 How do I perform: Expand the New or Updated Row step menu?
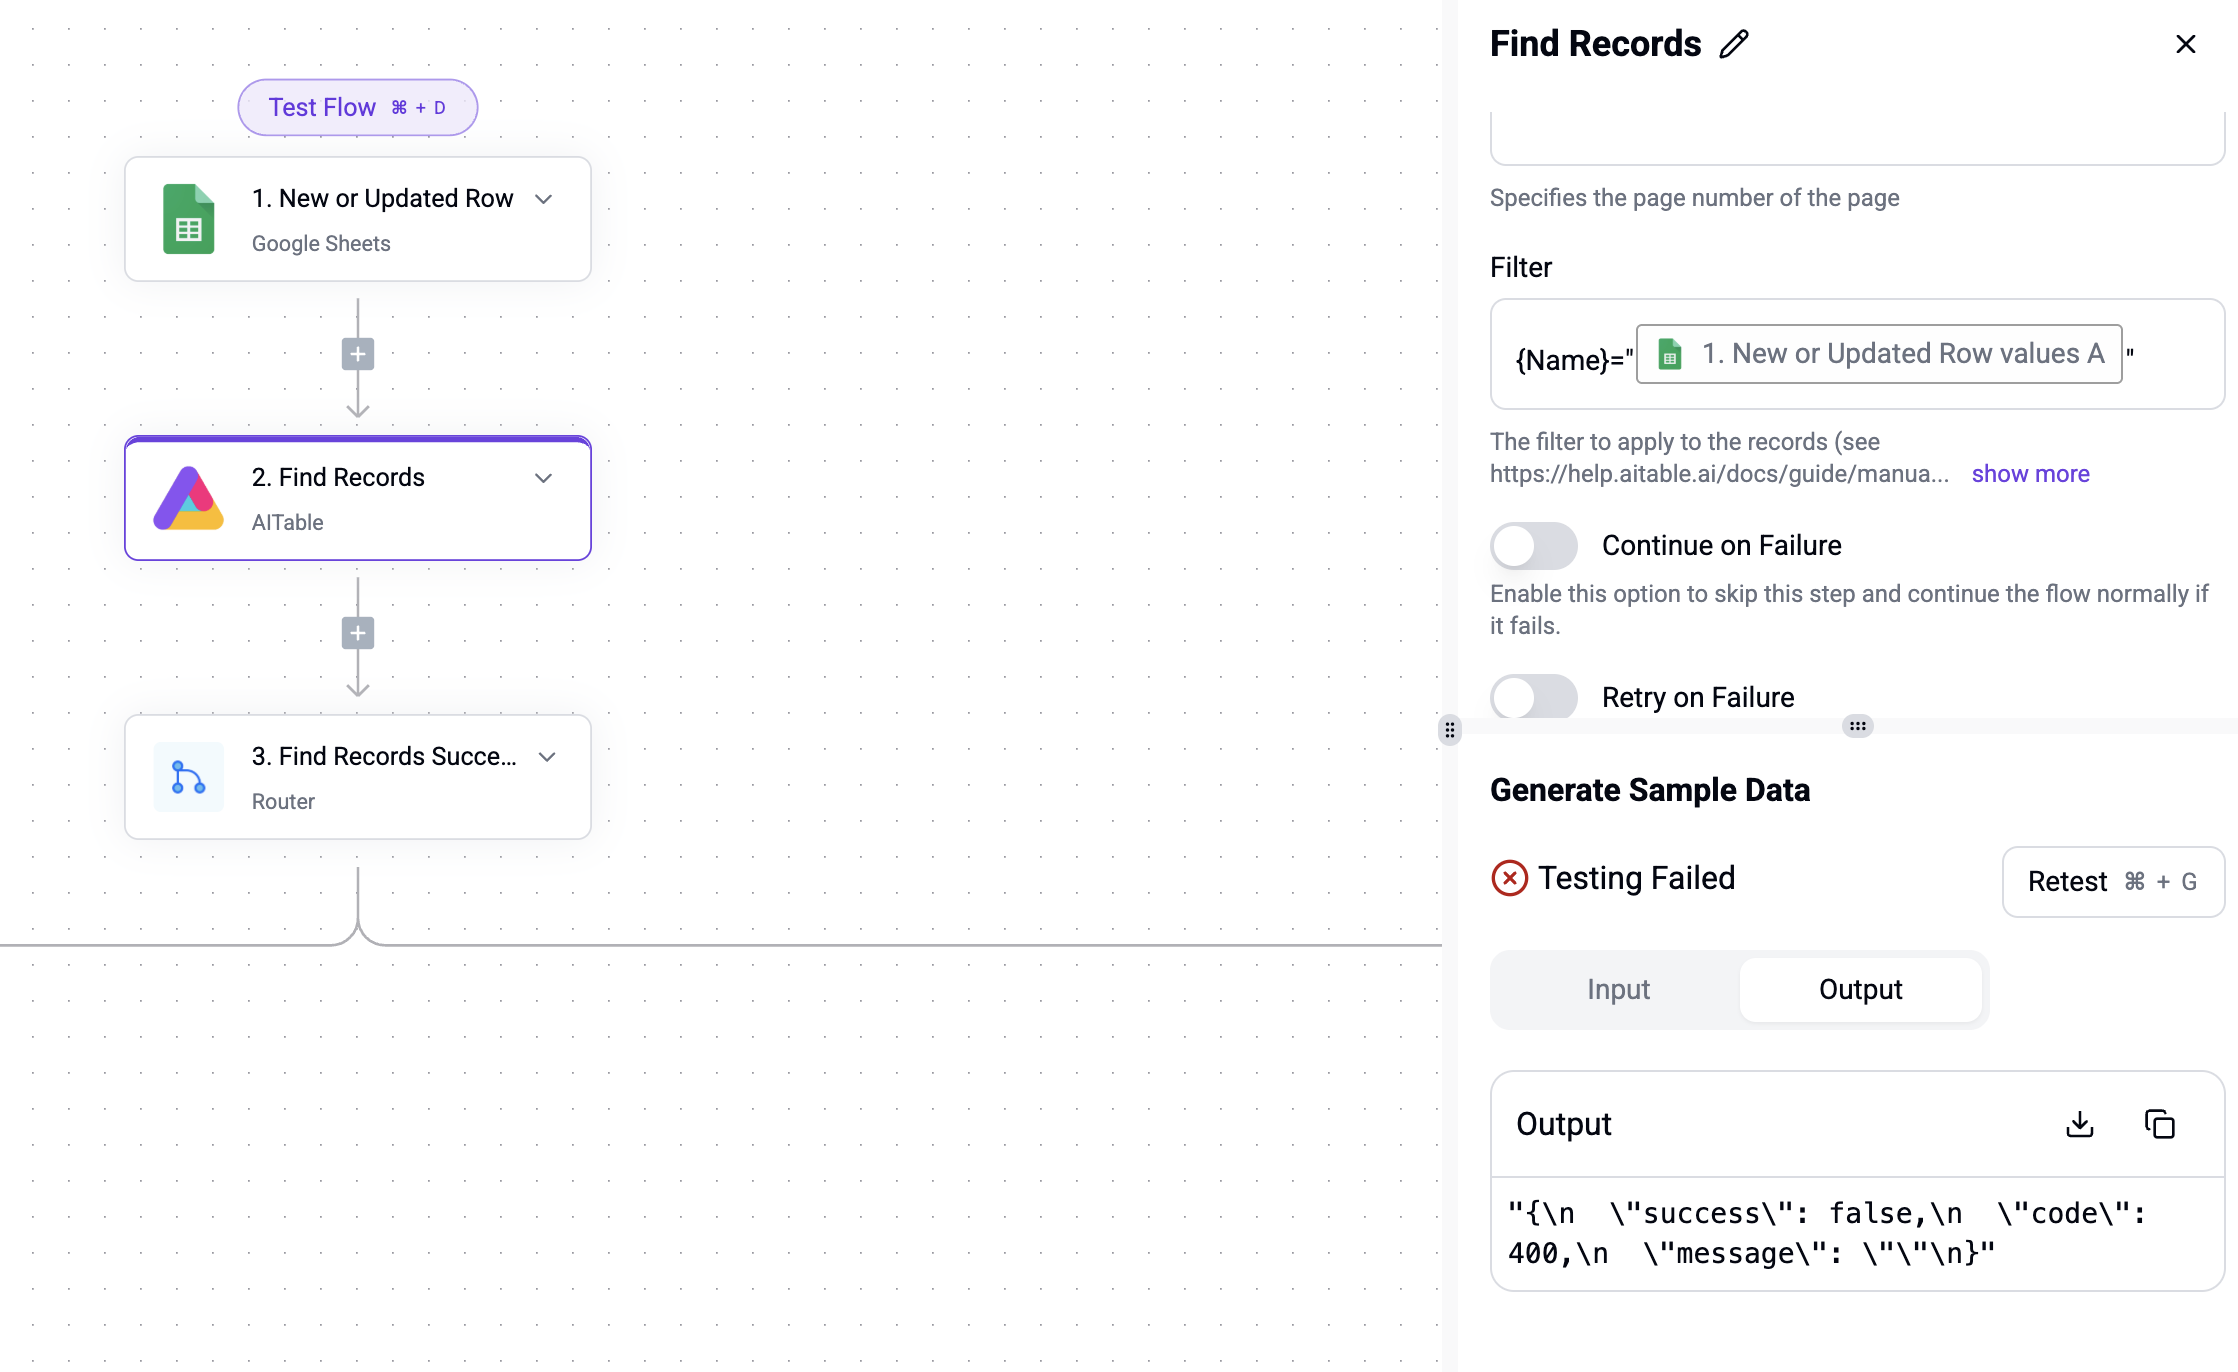click(x=544, y=199)
